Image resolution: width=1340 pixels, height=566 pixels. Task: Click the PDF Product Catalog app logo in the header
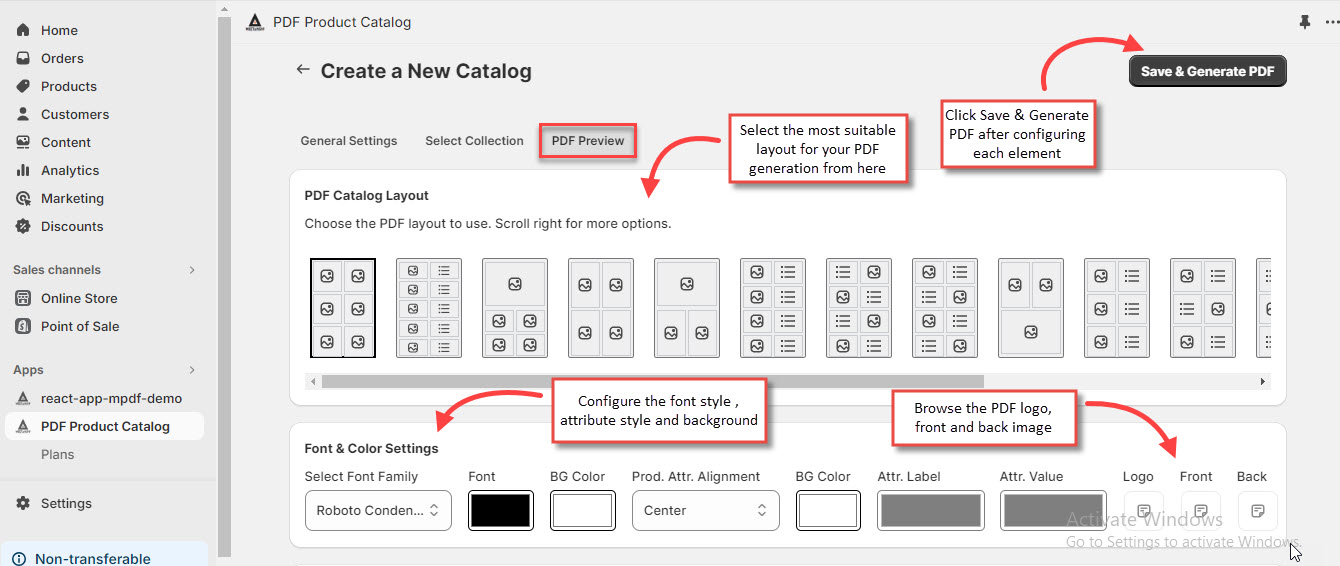coord(255,22)
